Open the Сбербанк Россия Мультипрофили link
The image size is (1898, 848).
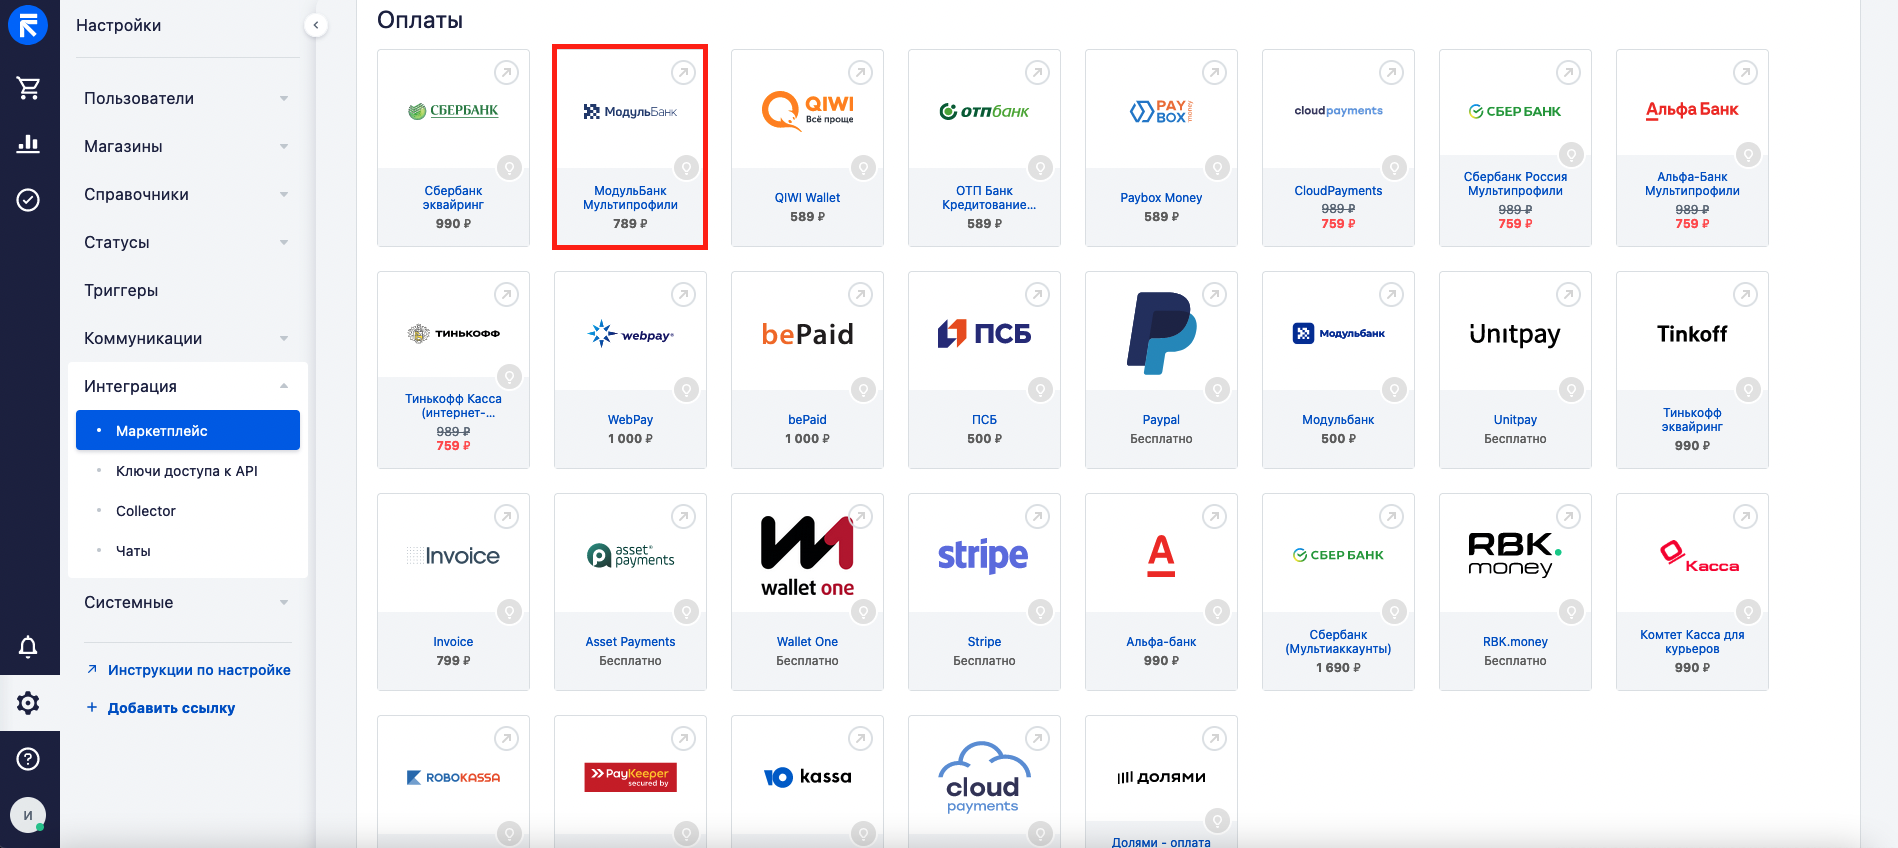(1515, 184)
